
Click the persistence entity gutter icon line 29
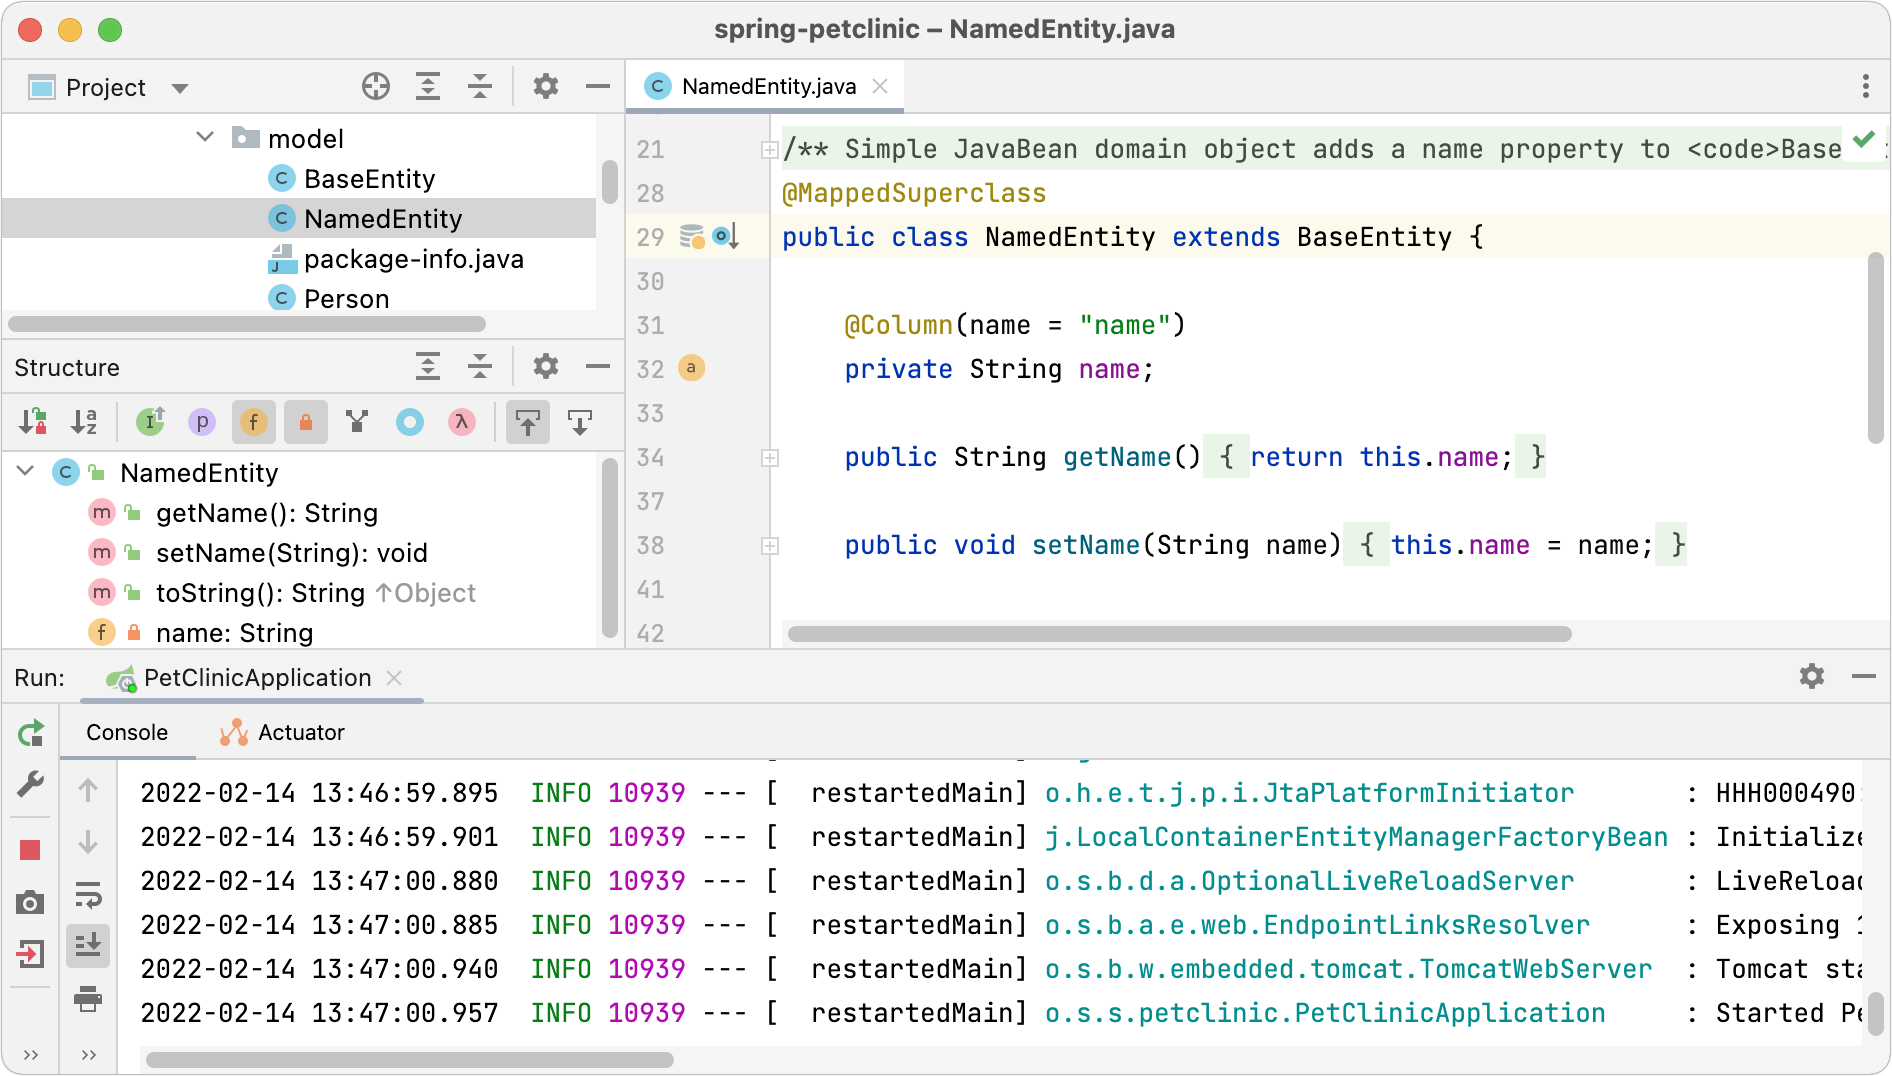(692, 237)
